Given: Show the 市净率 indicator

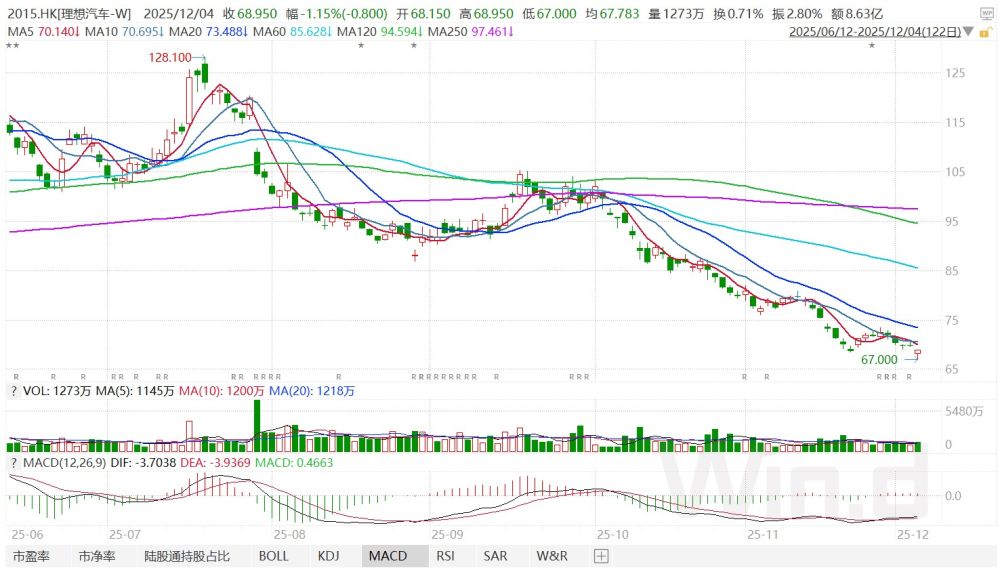Looking at the screenshot, I should (x=98, y=556).
